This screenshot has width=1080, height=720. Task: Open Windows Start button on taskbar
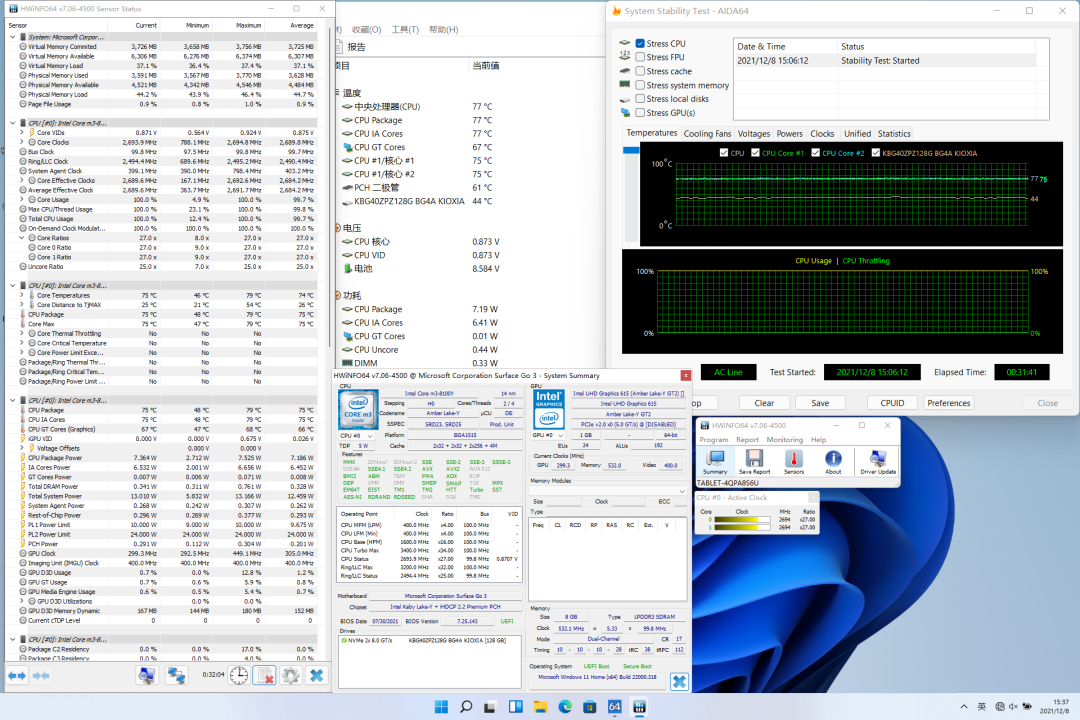tap(441, 708)
